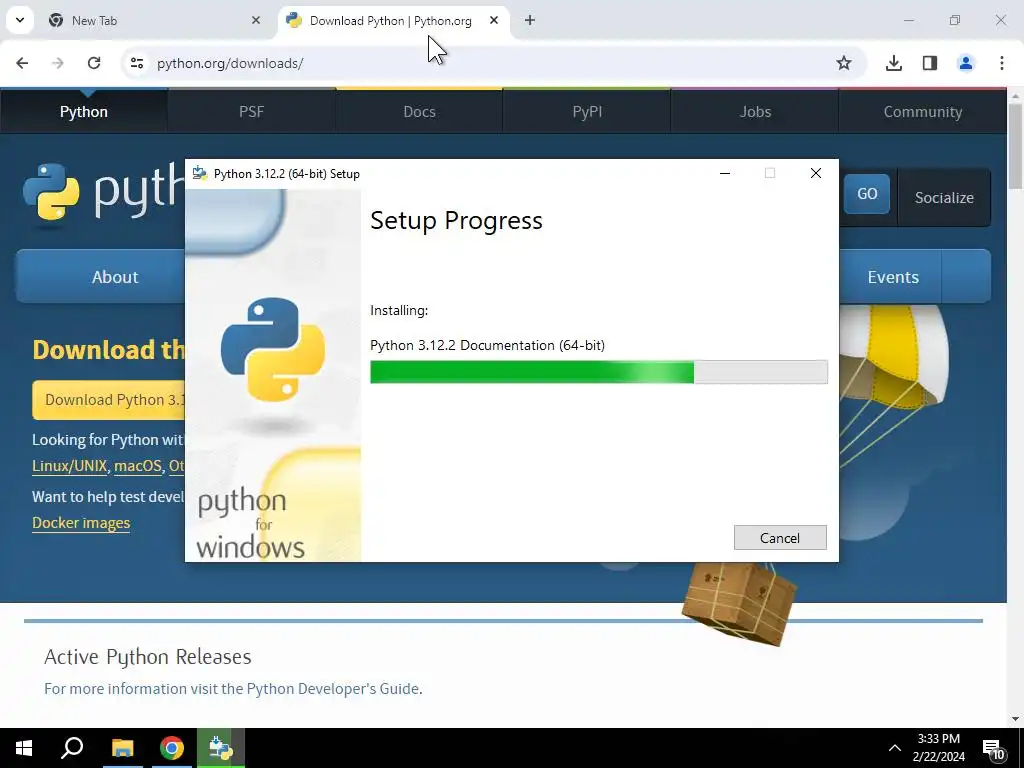Click the setup progress bar
The width and height of the screenshot is (1024, 768).
click(x=599, y=372)
